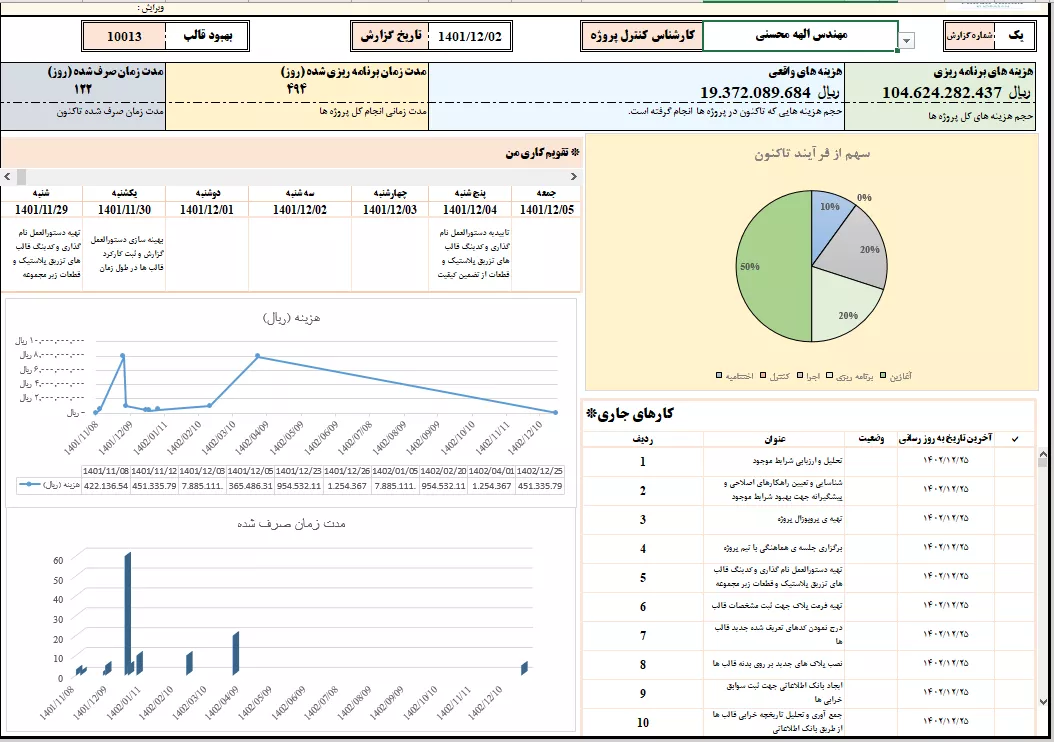Click the check mark column header in tasks table
The height and width of the screenshot is (742, 1054).
(x=1016, y=438)
